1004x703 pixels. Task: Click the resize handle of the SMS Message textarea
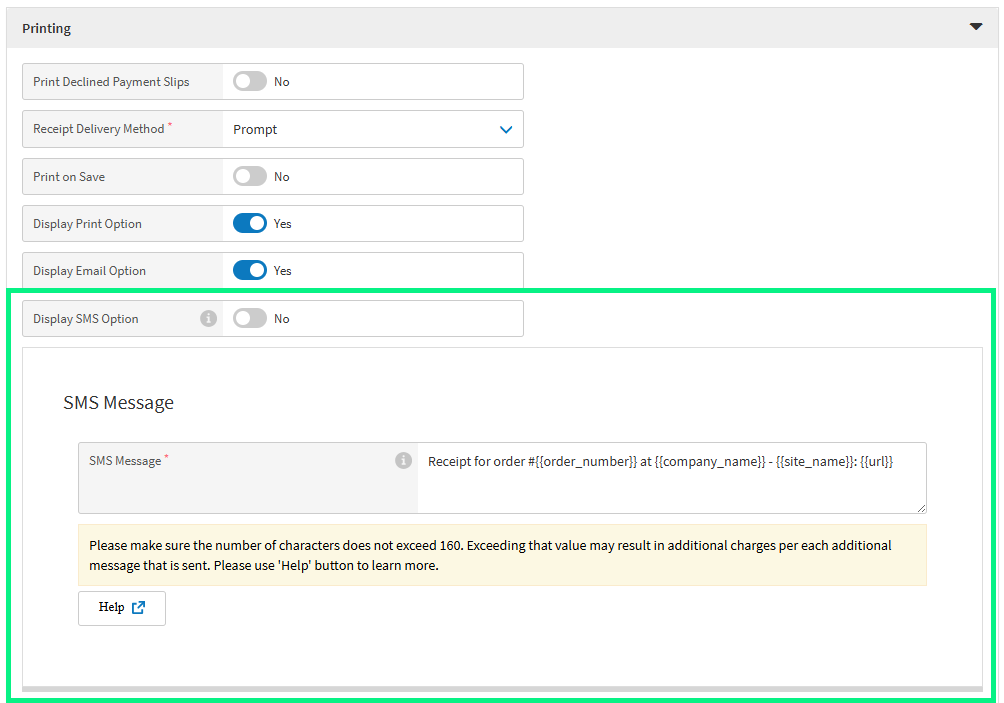coord(920,508)
